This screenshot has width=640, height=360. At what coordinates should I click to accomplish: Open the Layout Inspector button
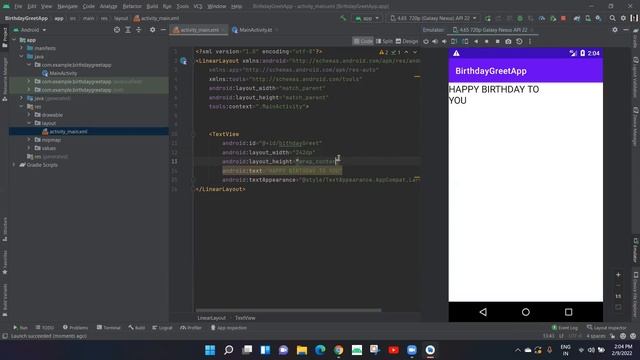pos(606,328)
